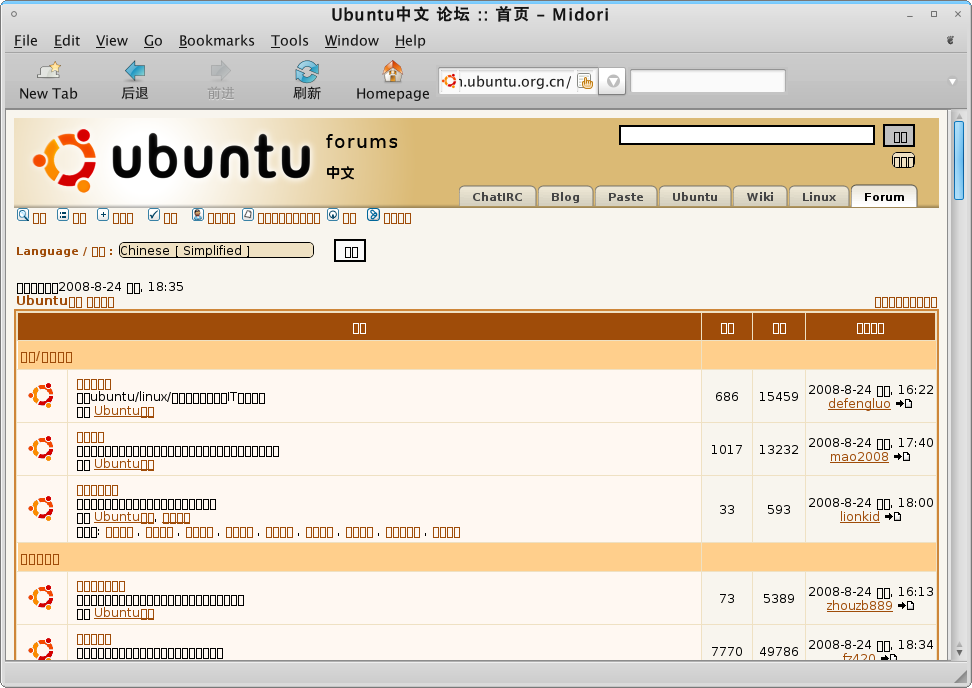Go to Homepage using house icon
Image resolution: width=972 pixels, height=688 pixels.
tap(392, 81)
